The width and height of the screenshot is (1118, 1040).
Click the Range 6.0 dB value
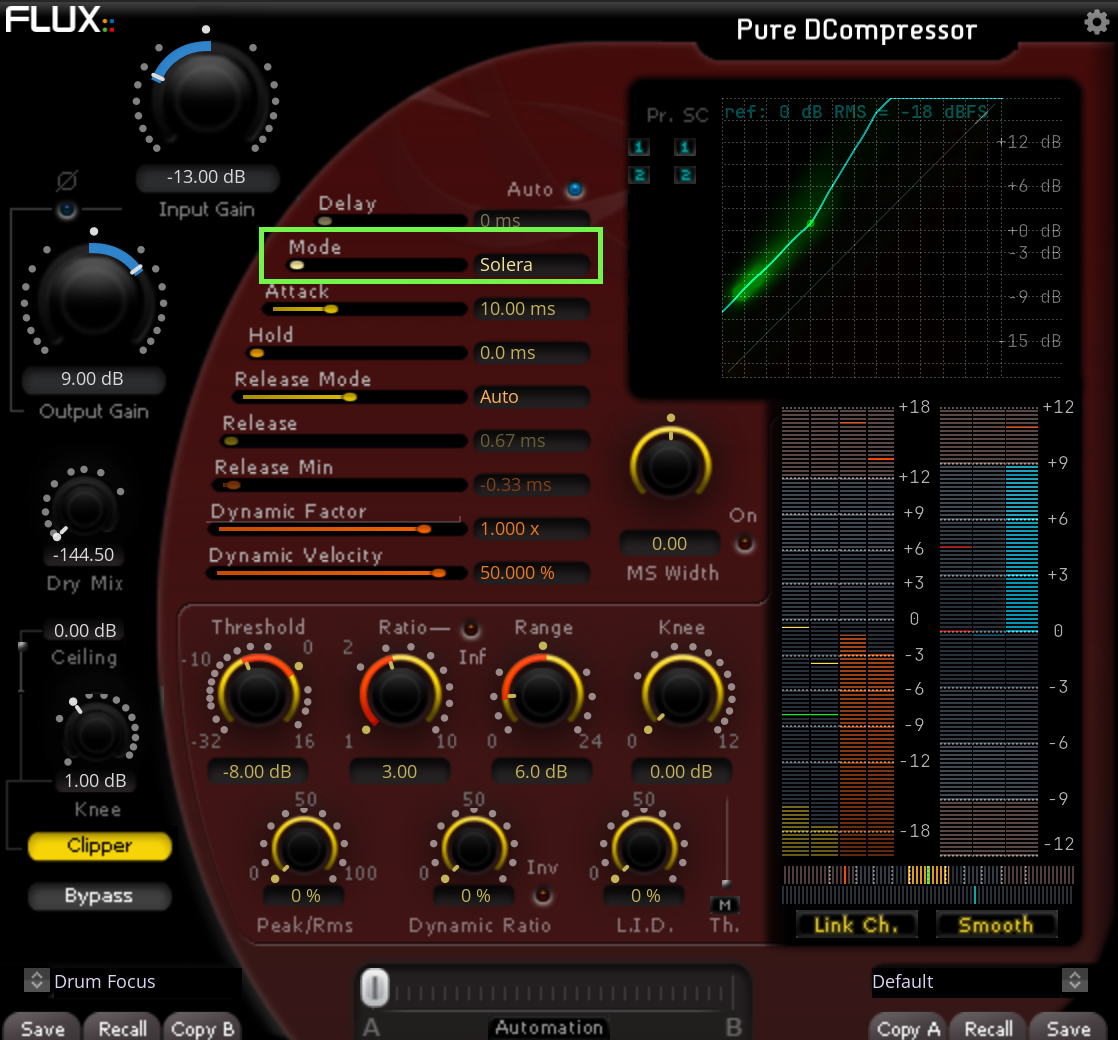coord(541,771)
